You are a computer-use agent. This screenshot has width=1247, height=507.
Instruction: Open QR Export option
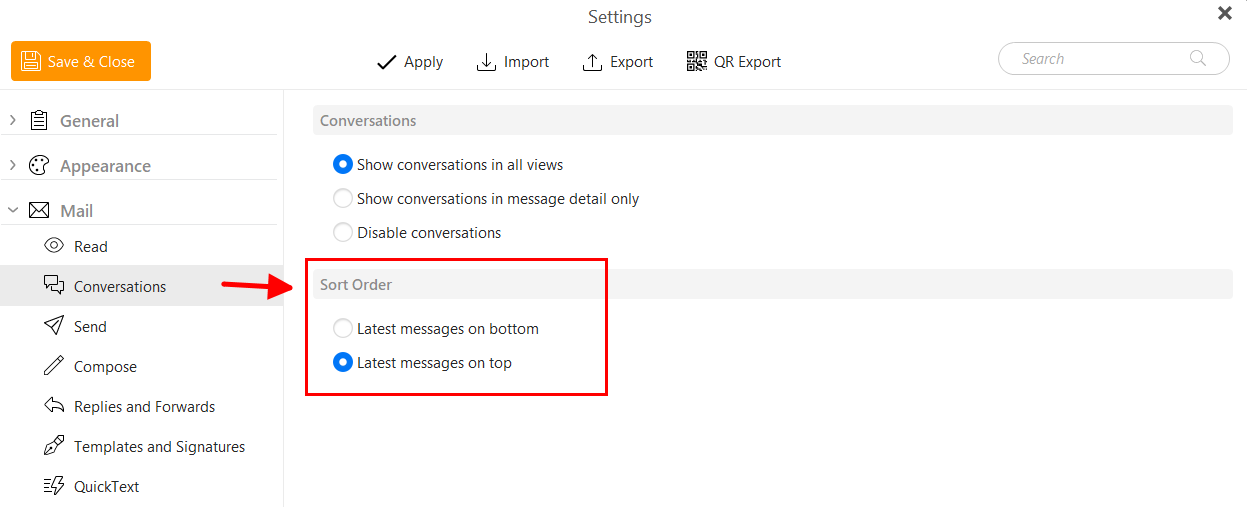[734, 62]
